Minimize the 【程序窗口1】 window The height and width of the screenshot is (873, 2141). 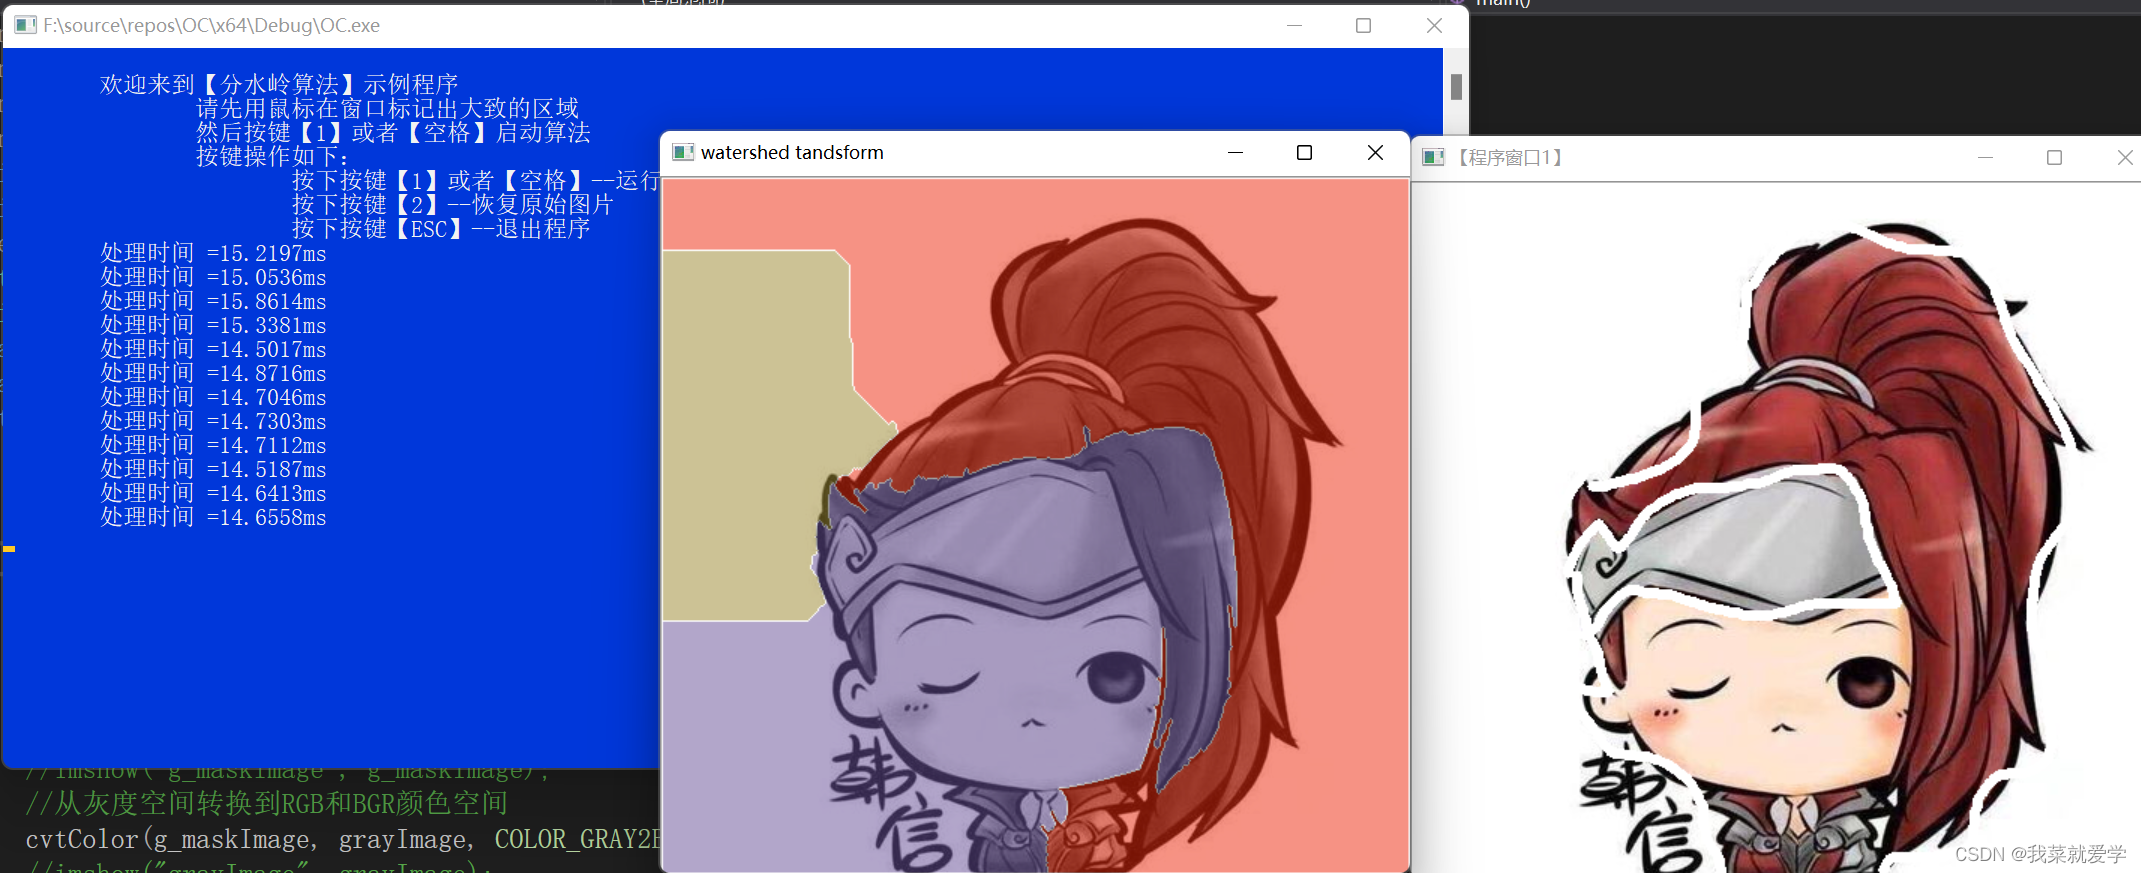[1985, 157]
